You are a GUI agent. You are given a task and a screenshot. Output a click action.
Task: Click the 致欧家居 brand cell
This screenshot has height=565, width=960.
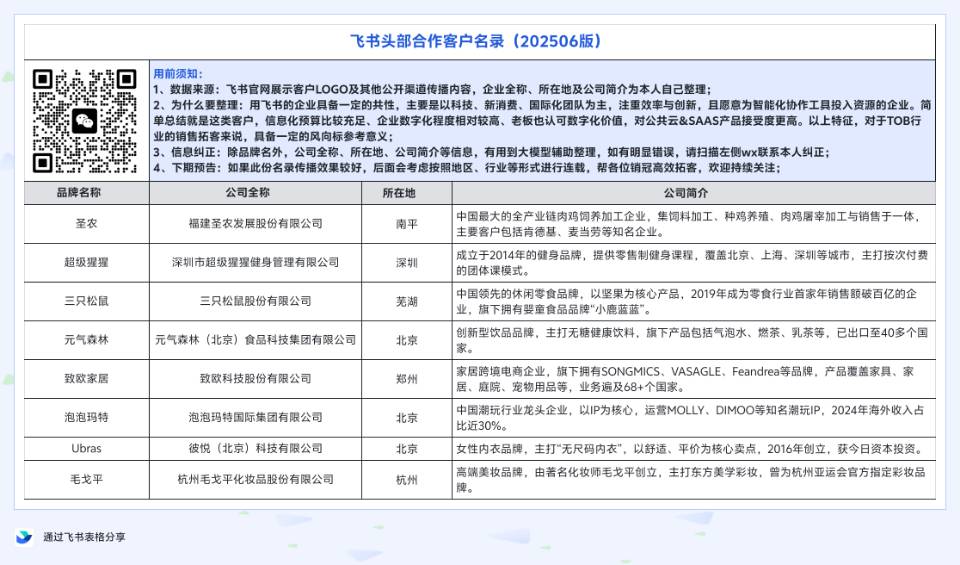tap(86, 378)
